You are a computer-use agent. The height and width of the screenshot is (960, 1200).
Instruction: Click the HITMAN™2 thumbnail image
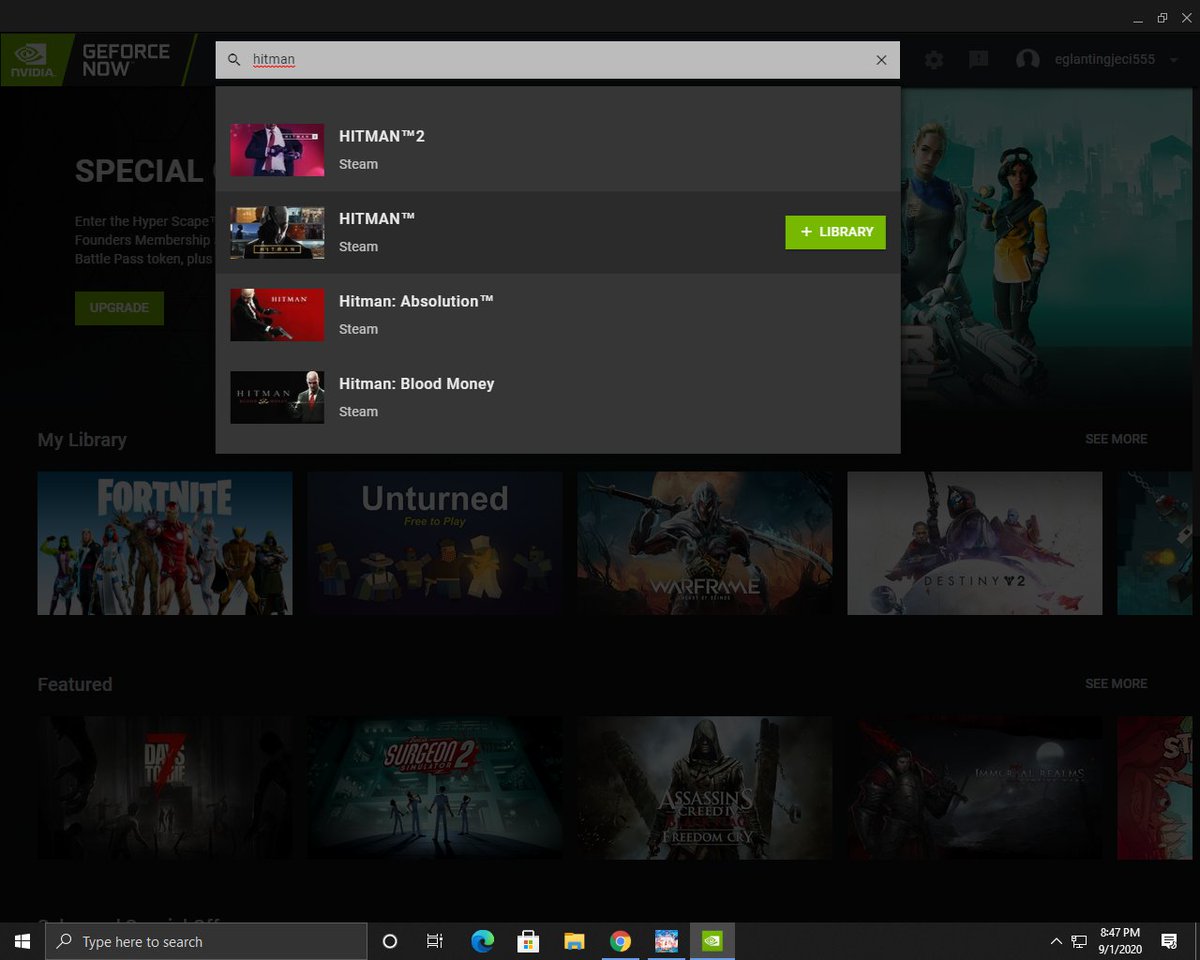point(277,150)
